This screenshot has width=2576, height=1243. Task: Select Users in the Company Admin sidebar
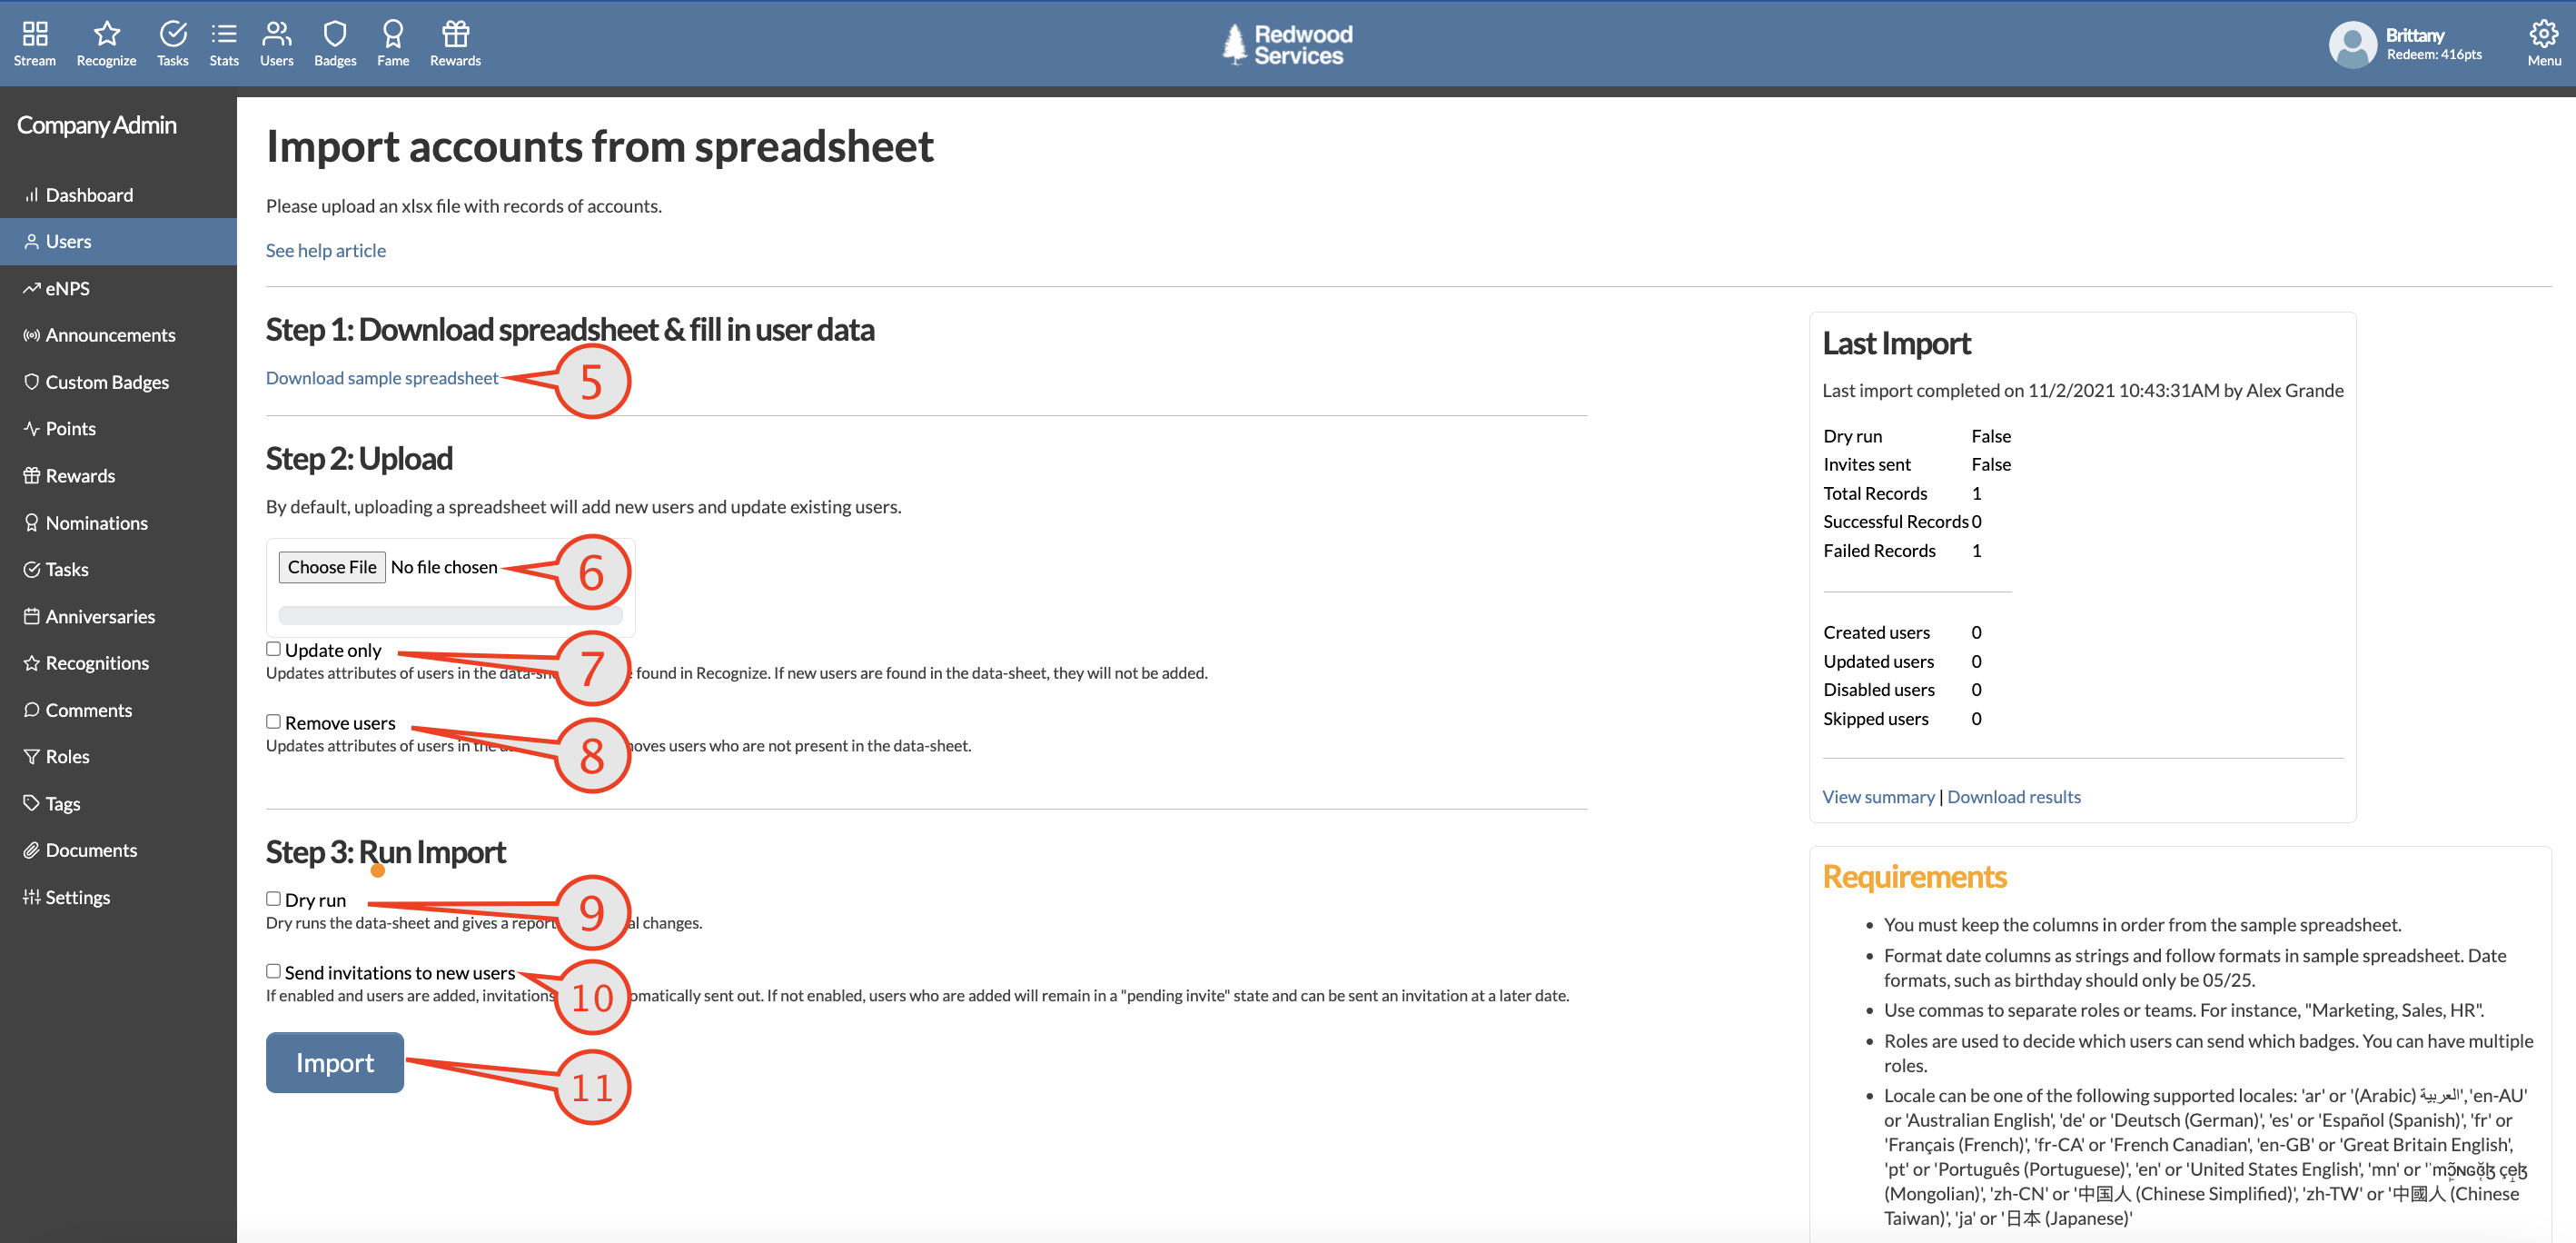pyautogui.click(x=118, y=241)
